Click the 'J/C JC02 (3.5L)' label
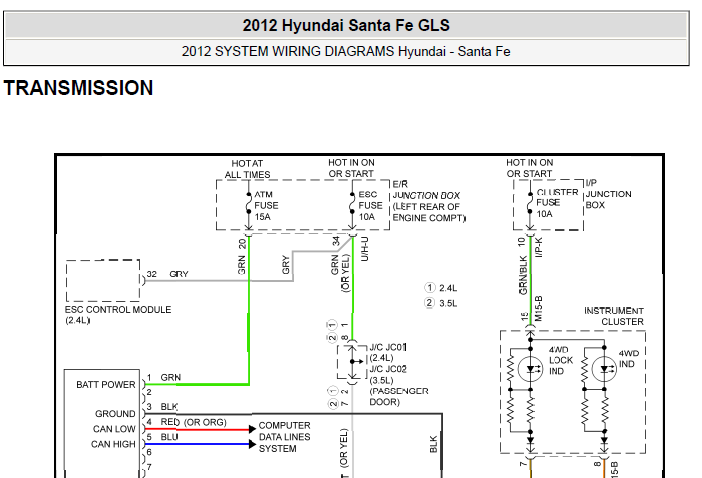The image size is (702, 478). point(388,375)
